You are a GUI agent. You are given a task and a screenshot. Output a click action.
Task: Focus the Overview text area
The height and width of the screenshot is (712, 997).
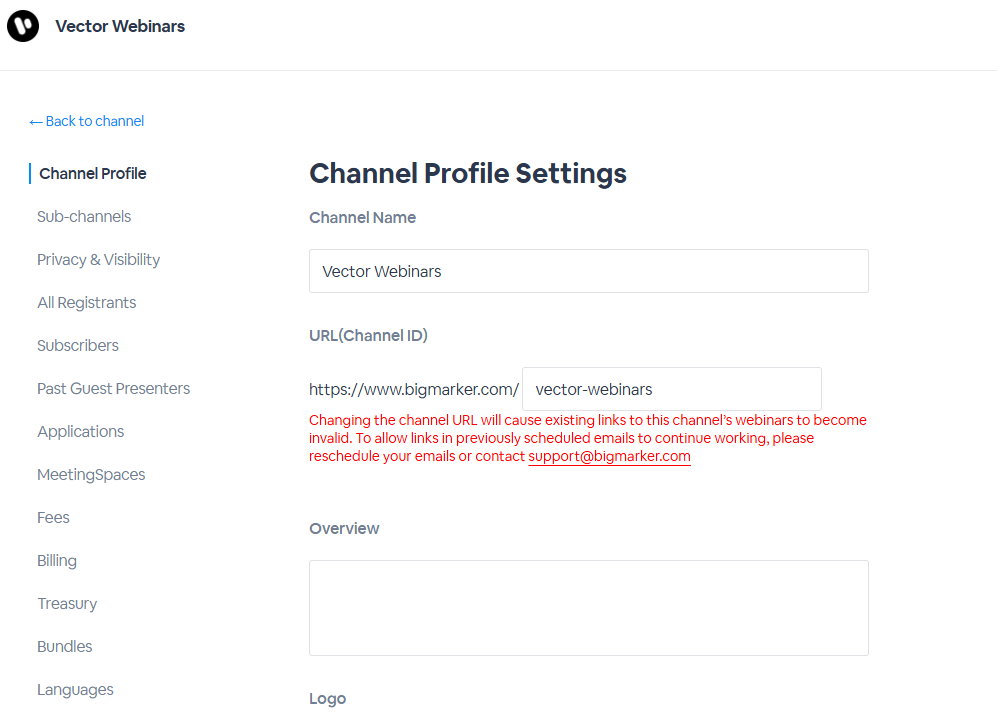[589, 608]
